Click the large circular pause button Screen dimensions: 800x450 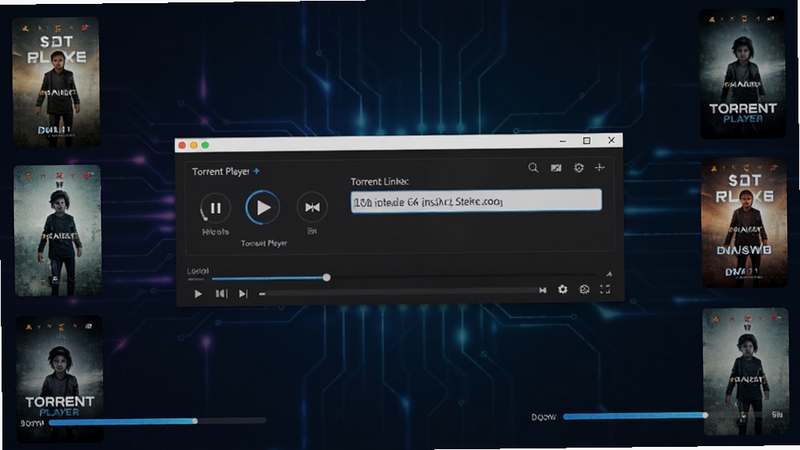click(215, 208)
